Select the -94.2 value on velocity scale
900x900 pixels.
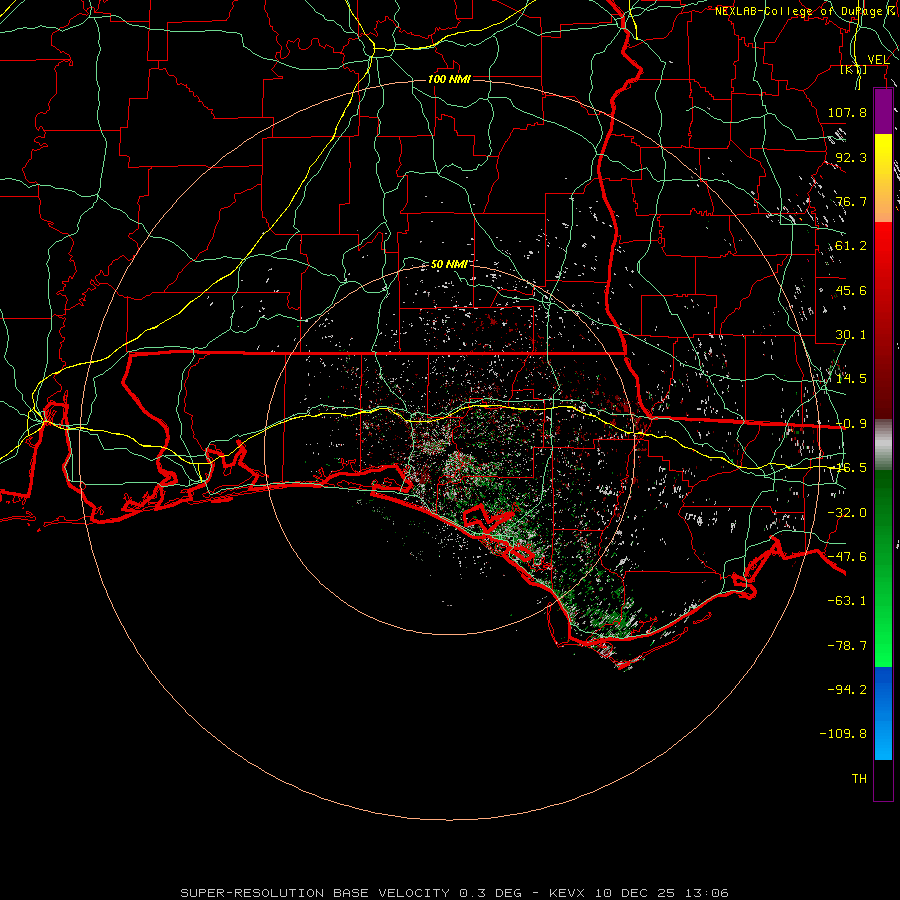click(x=847, y=690)
